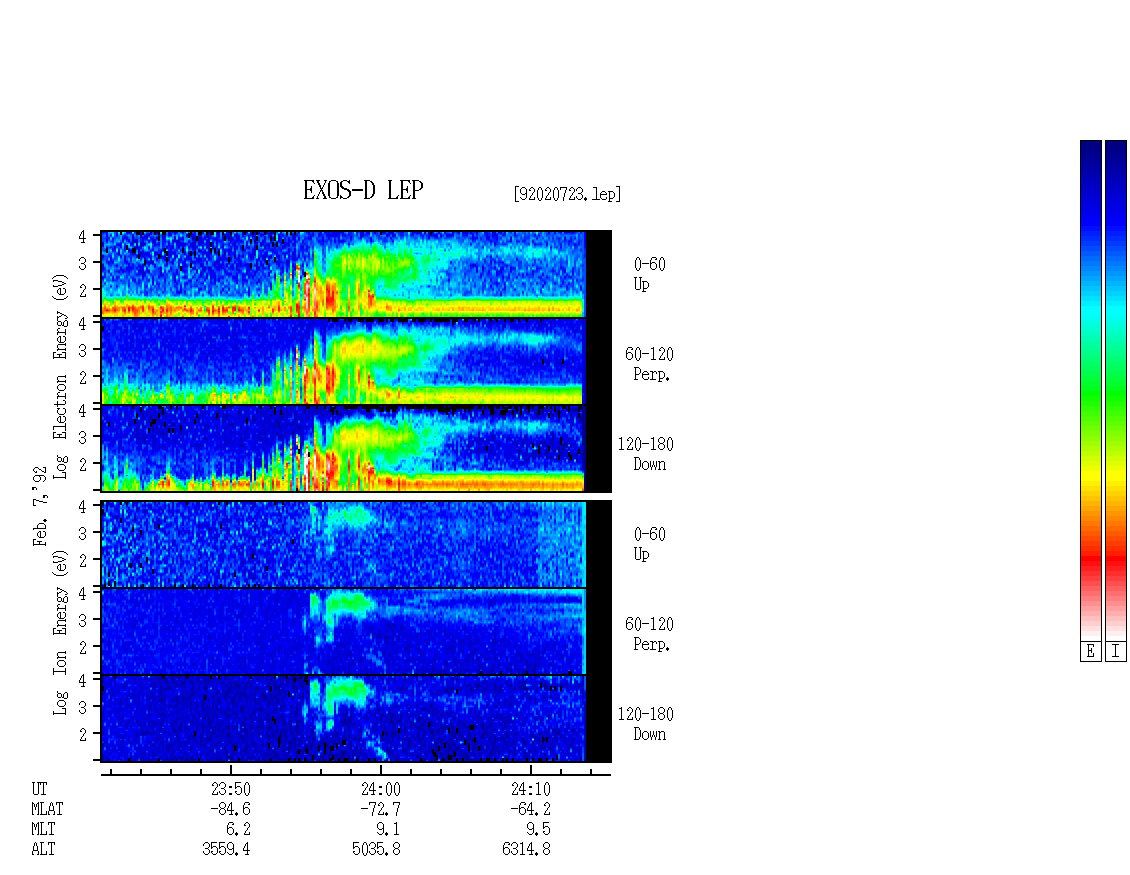Select the MLAT value -84.6

click(x=231, y=809)
